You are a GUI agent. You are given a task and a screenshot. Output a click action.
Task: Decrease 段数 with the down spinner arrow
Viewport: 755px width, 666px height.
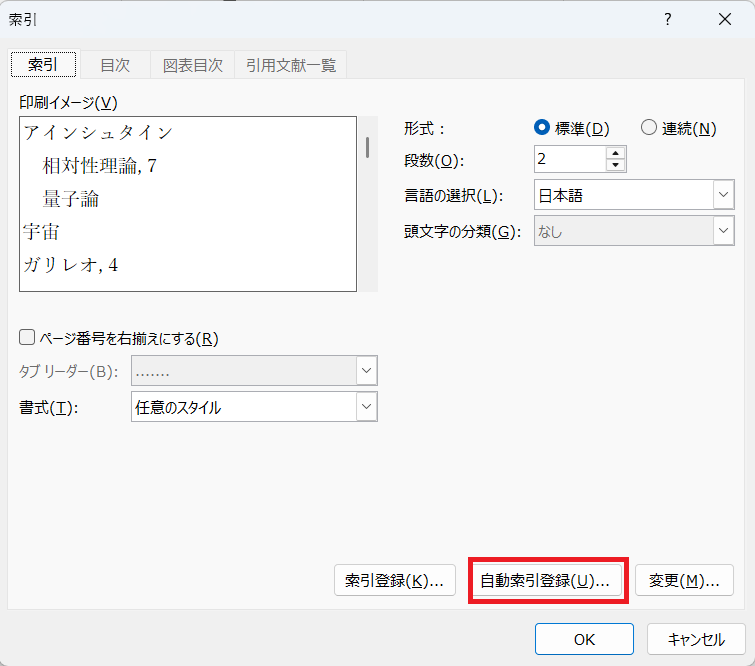pyautogui.click(x=615, y=165)
